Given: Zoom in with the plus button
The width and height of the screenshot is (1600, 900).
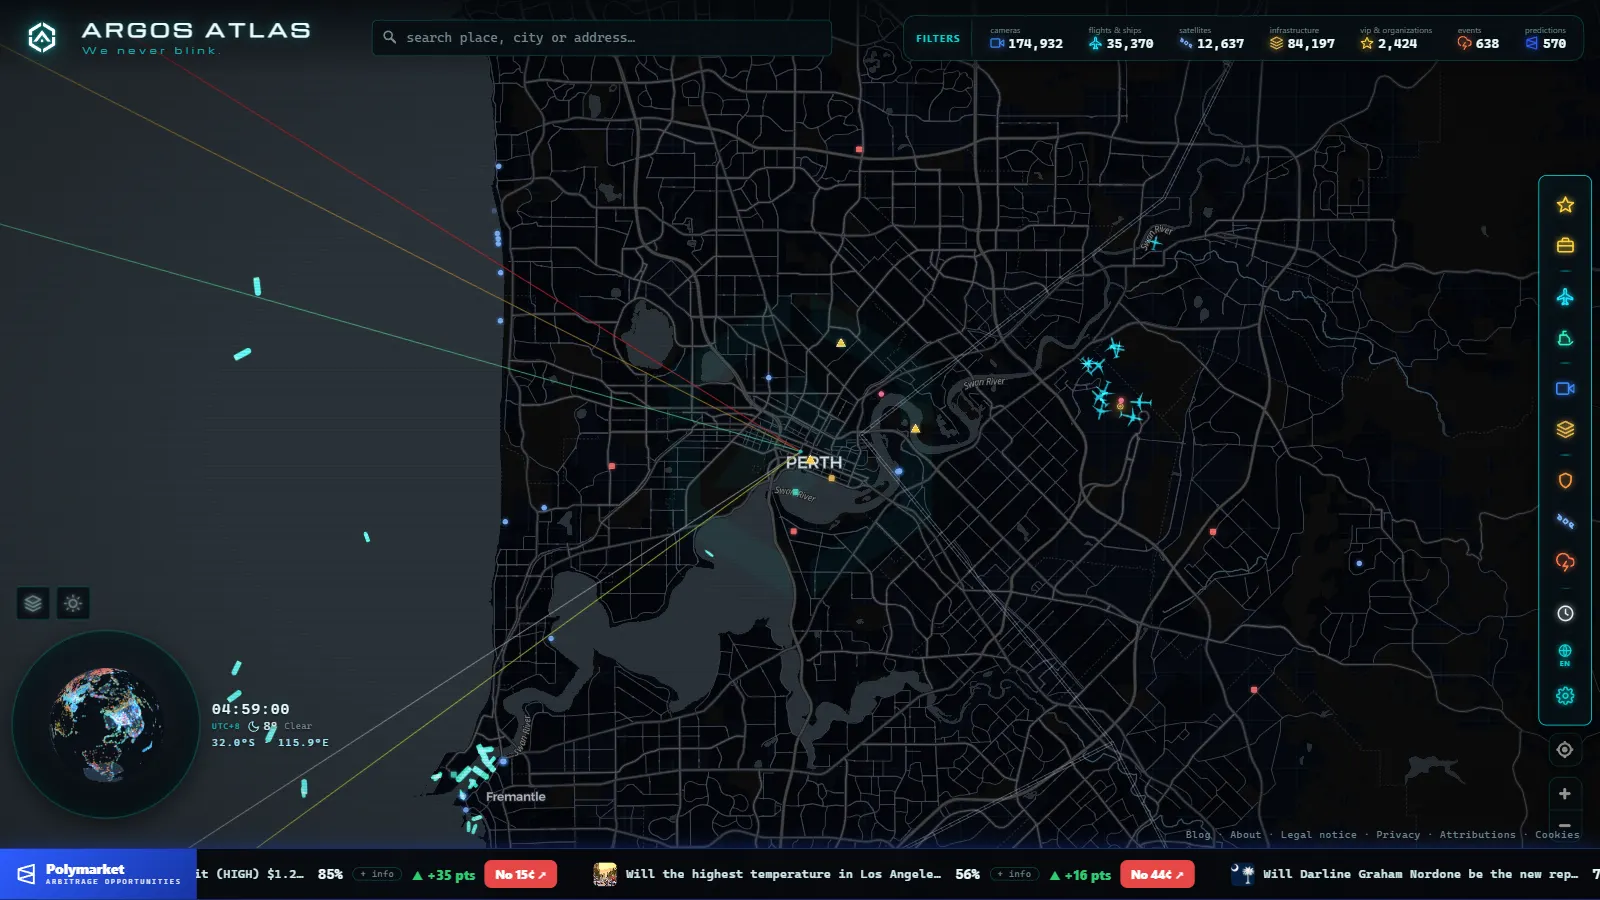Looking at the screenshot, I should pos(1565,794).
